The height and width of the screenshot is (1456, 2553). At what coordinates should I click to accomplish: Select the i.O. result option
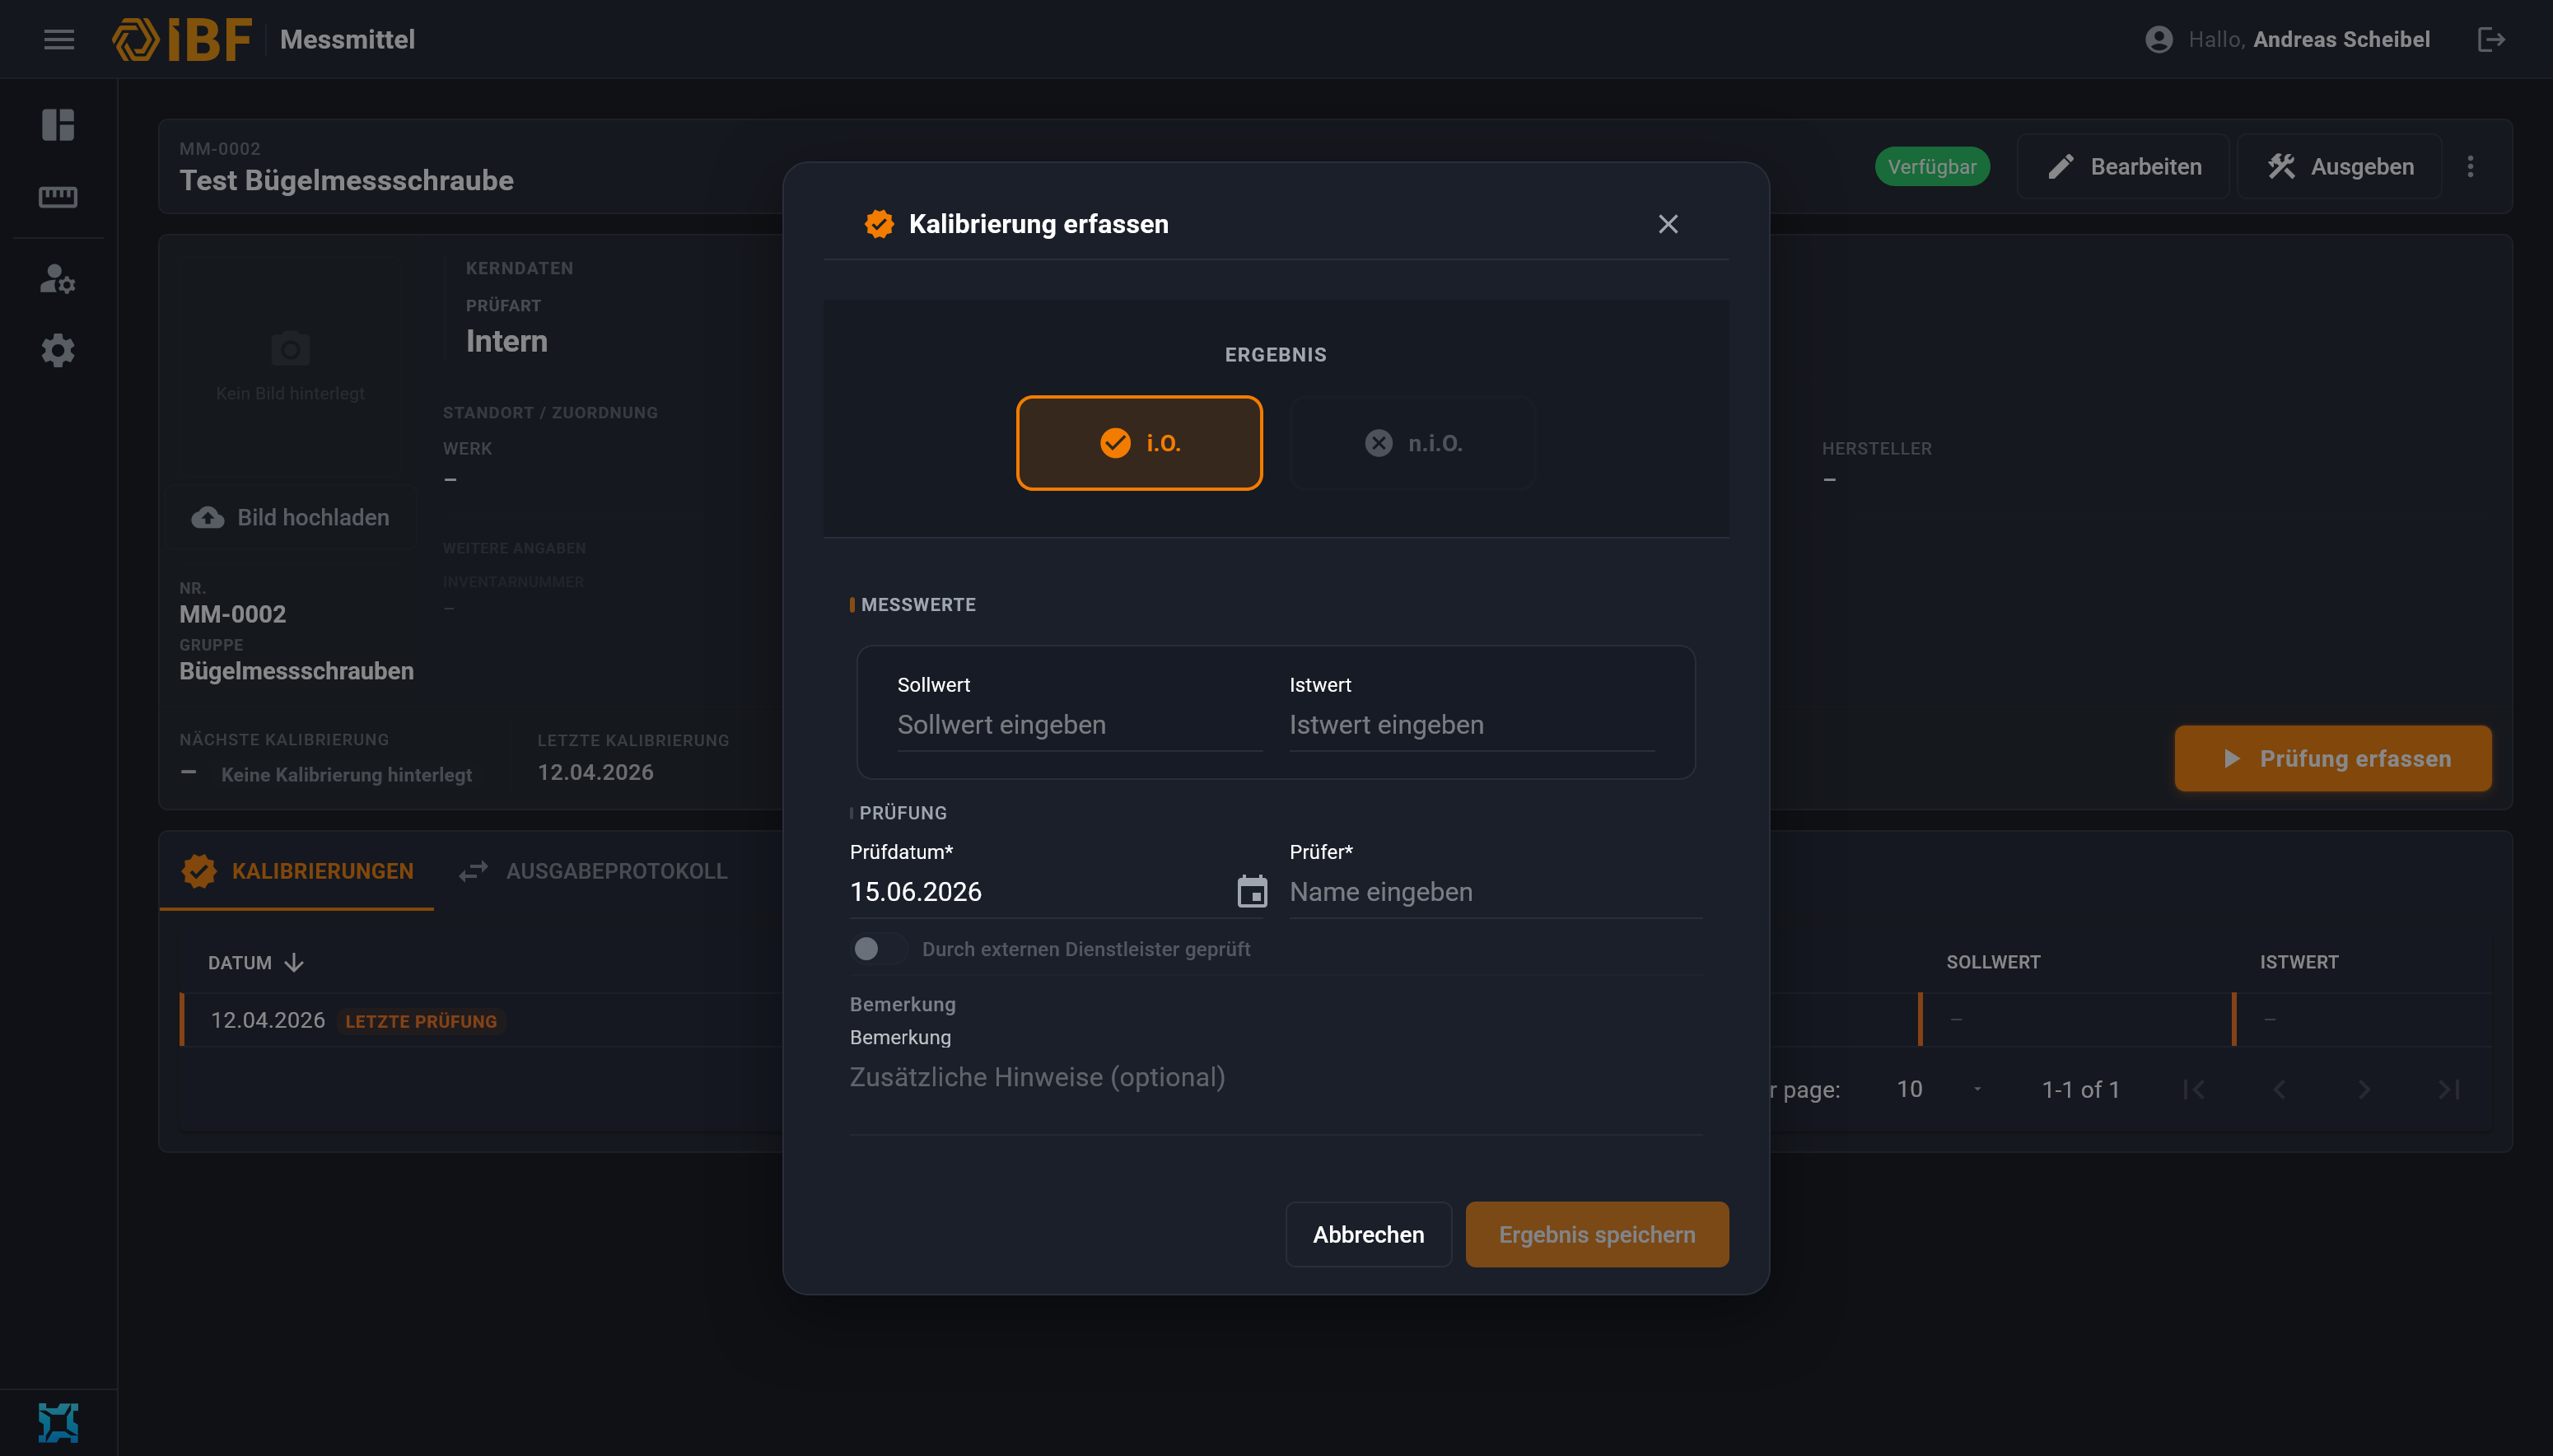click(1139, 443)
